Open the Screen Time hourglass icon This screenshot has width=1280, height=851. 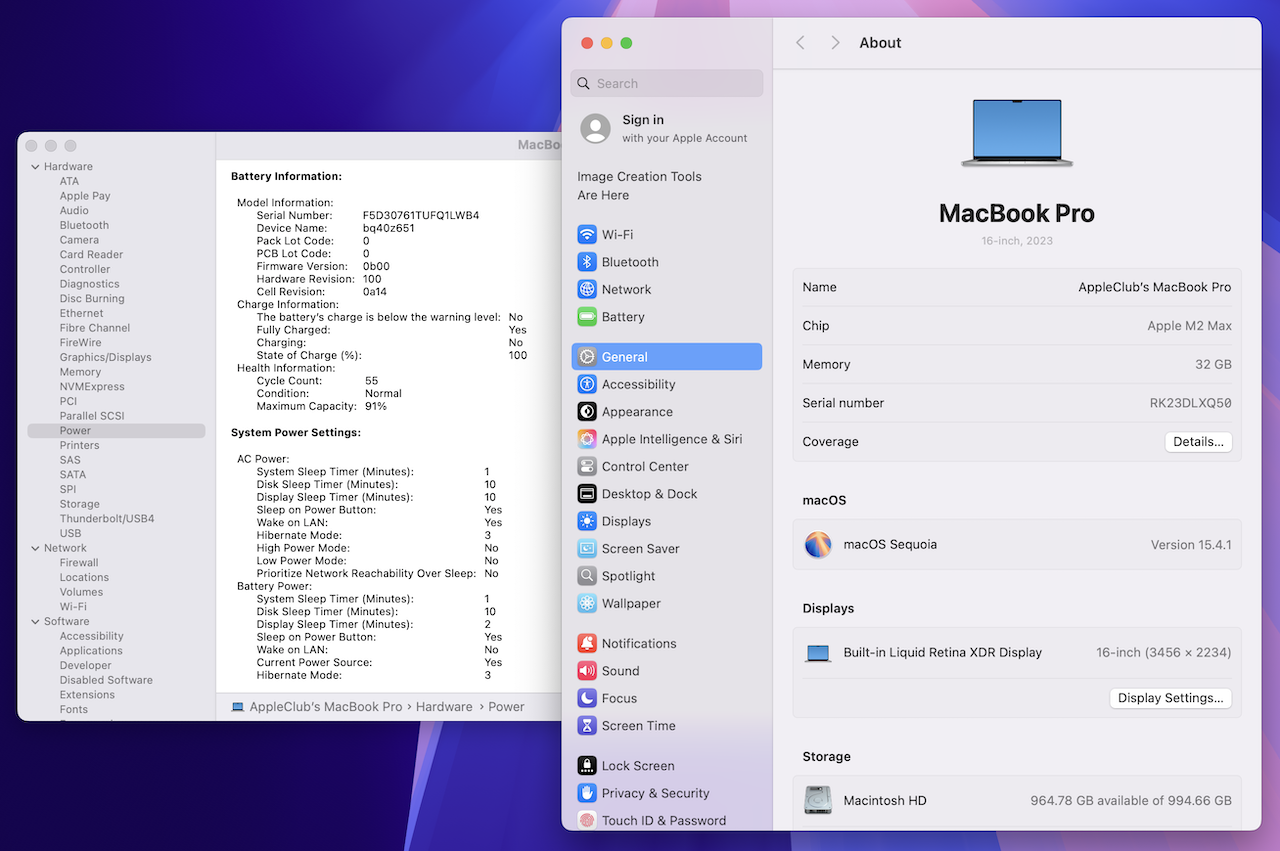(x=587, y=726)
